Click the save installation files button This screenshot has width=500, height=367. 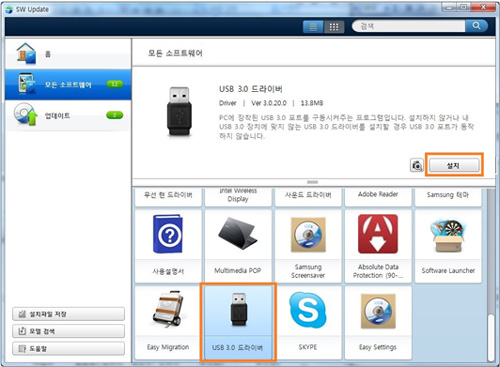[68, 314]
